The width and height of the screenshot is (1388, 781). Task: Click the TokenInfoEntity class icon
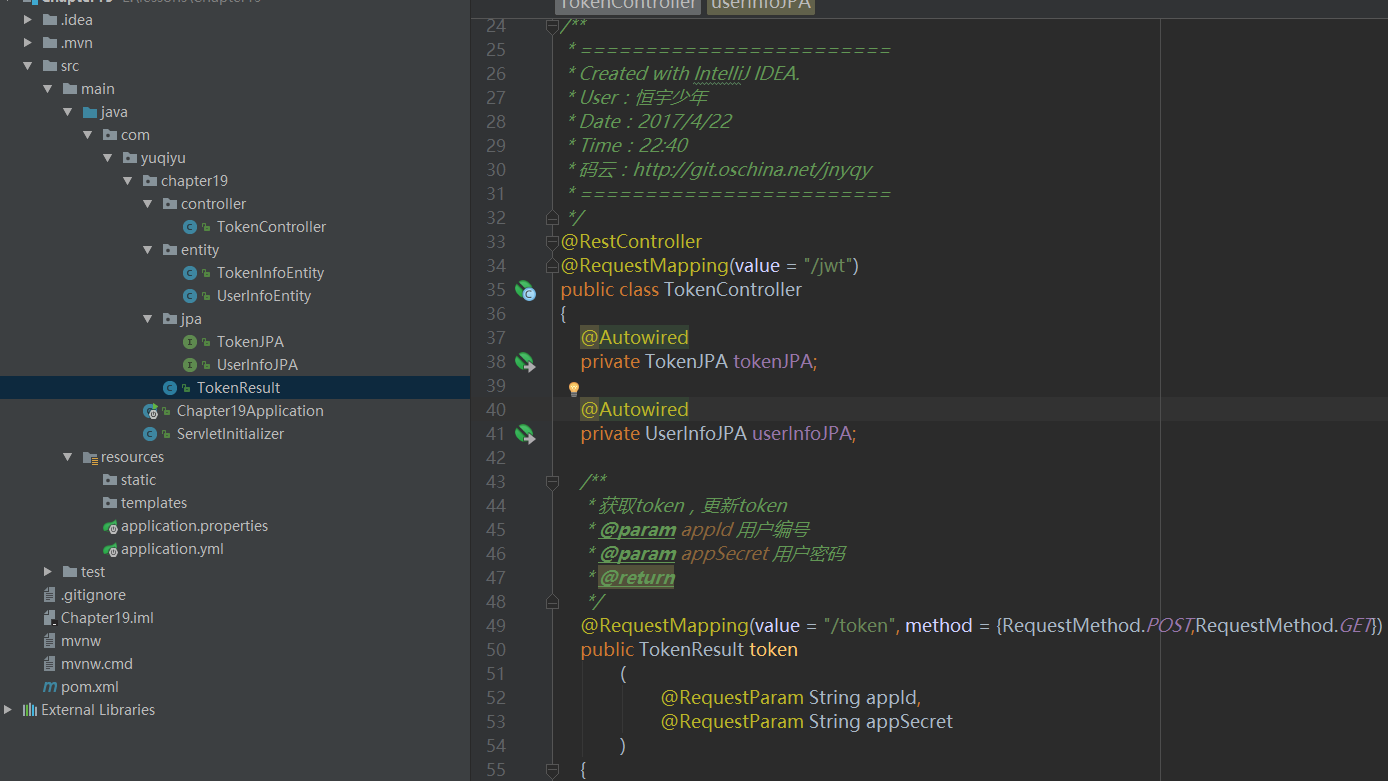click(x=190, y=273)
